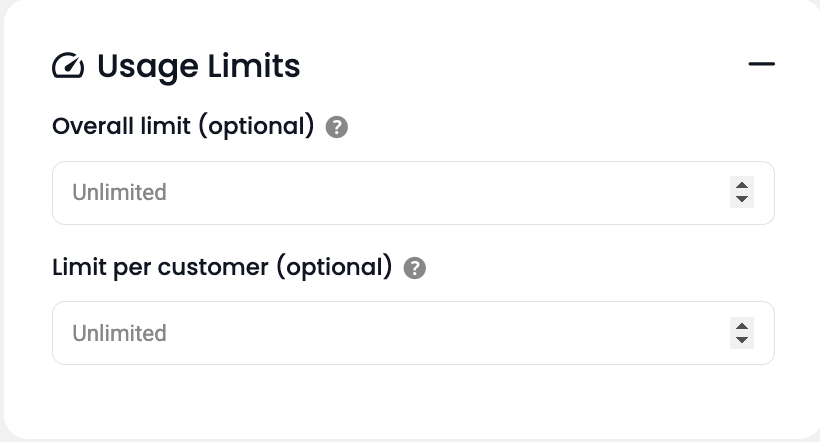Click the Limit per customer (optional) label
820x442 pixels.
coord(221,267)
